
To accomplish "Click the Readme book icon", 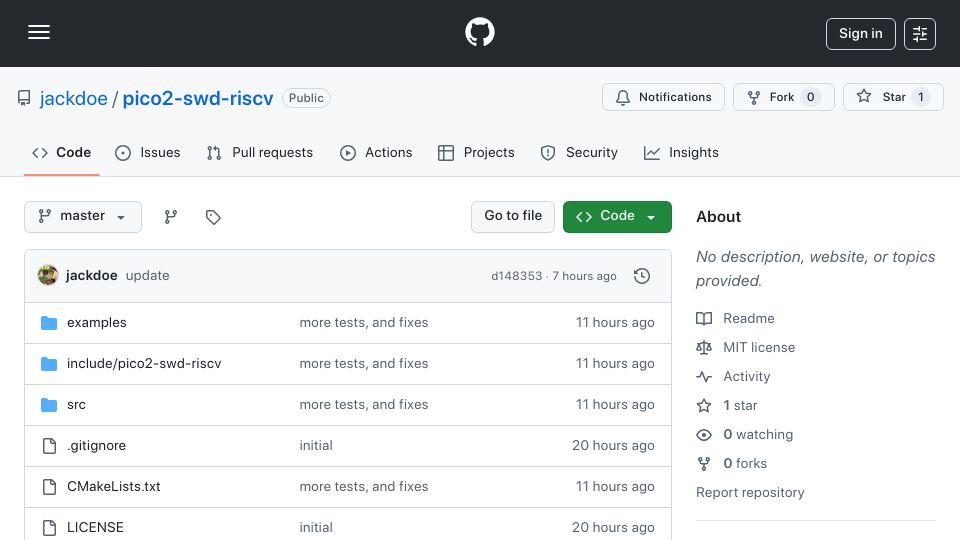I will coord(704,318).
